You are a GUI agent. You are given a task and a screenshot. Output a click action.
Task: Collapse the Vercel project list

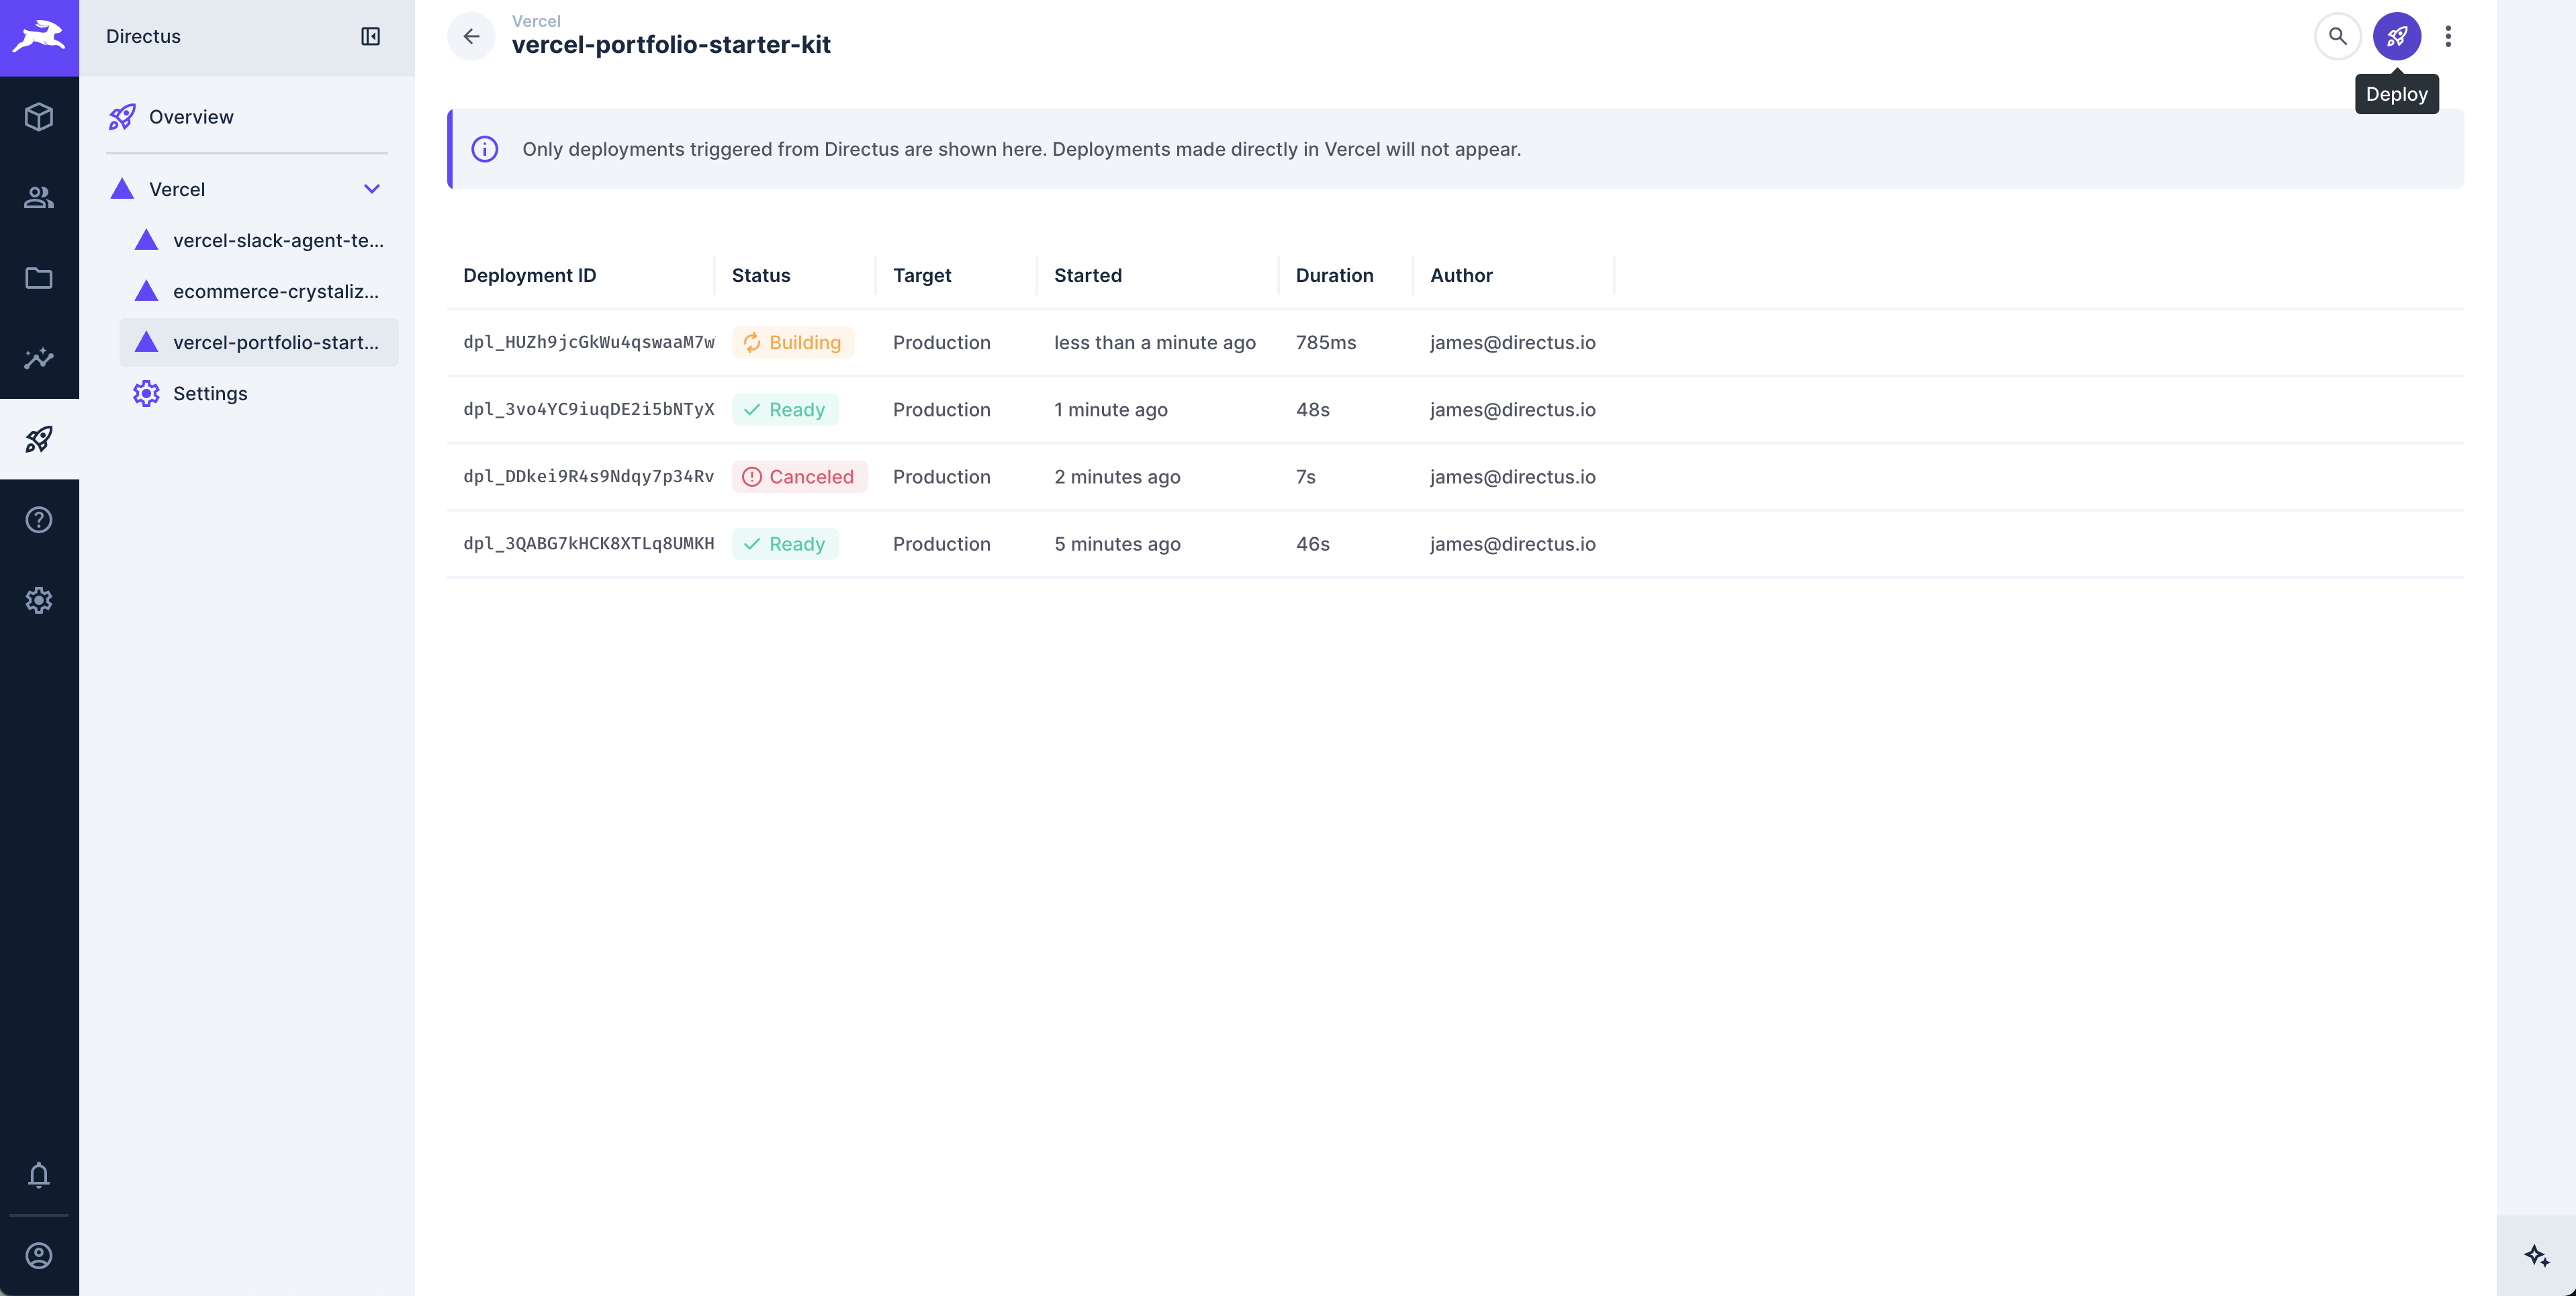click(x=372, y=189)
